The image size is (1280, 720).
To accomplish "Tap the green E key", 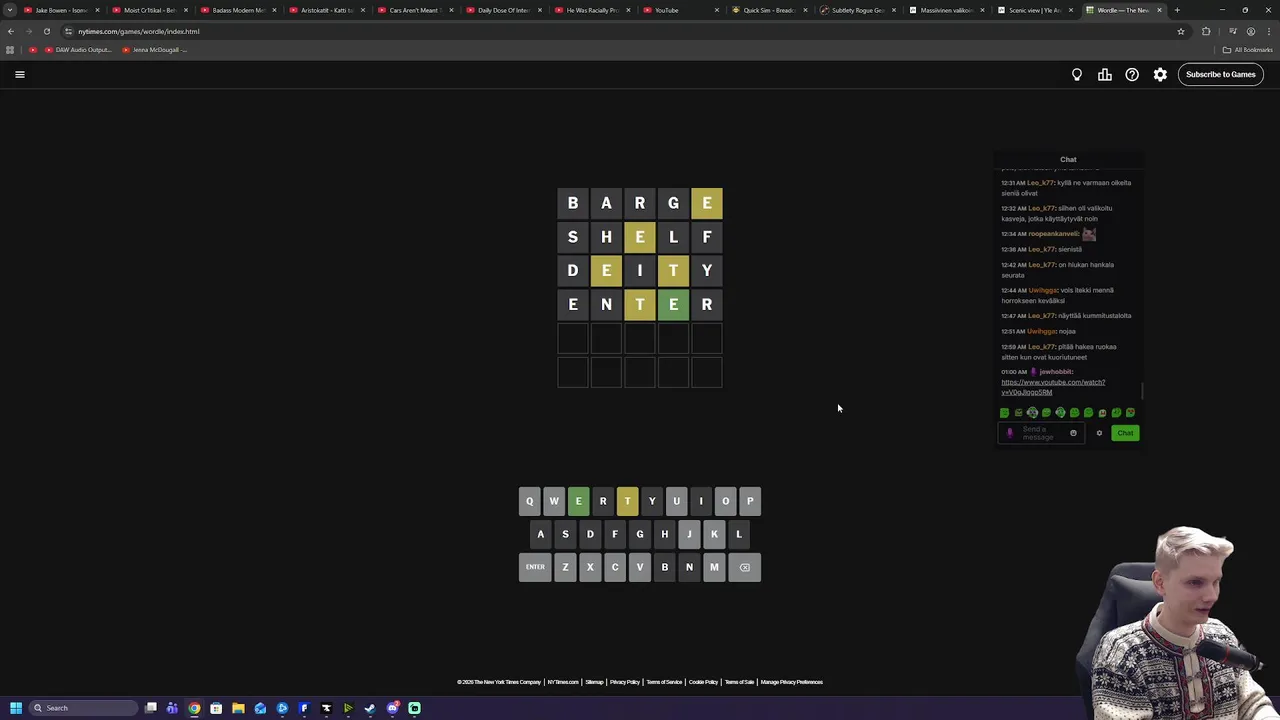I will (578, 501).
